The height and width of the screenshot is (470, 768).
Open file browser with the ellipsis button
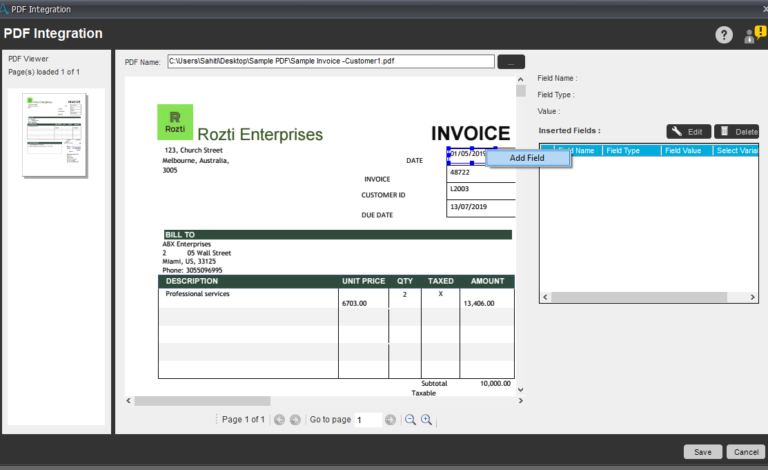coord(510,62)
